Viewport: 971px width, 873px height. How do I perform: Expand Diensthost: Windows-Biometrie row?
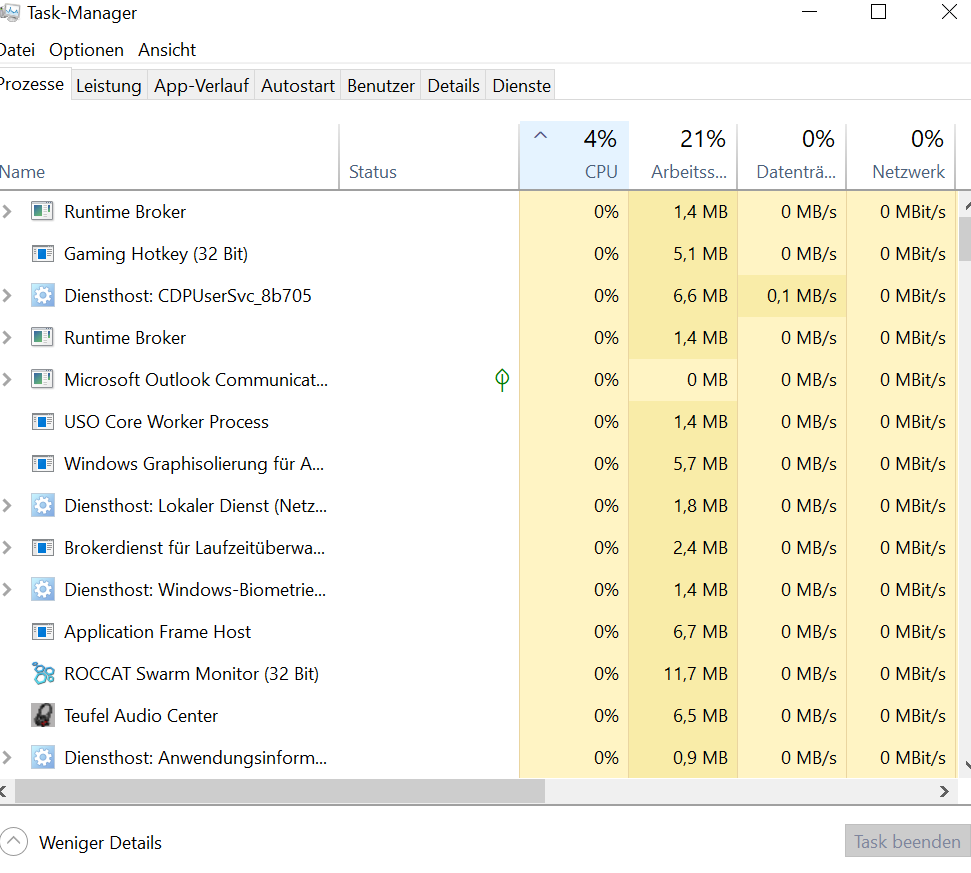click(7, 589)
